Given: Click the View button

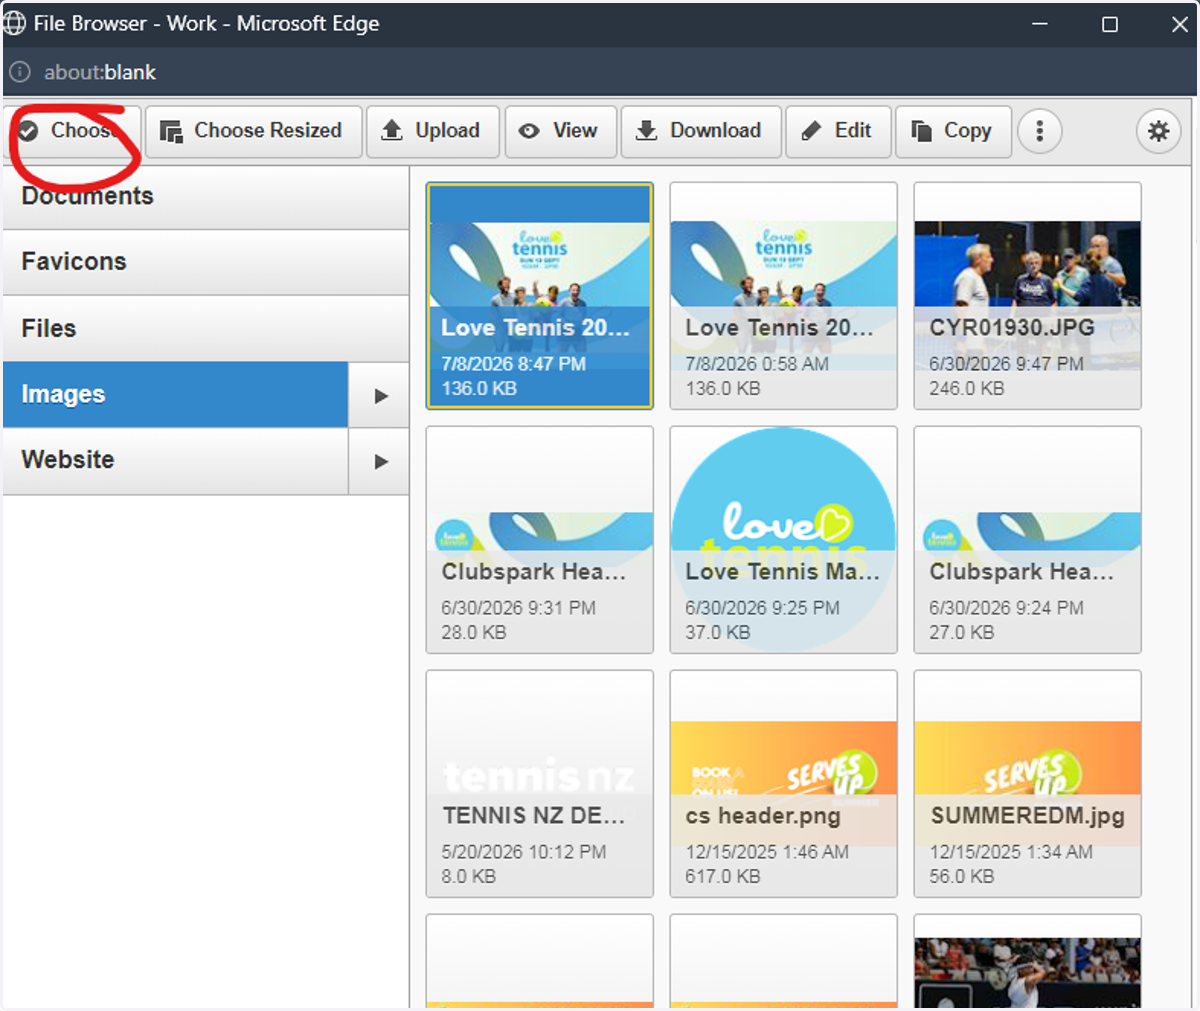Looking at the screenshot, I should 560,131.
